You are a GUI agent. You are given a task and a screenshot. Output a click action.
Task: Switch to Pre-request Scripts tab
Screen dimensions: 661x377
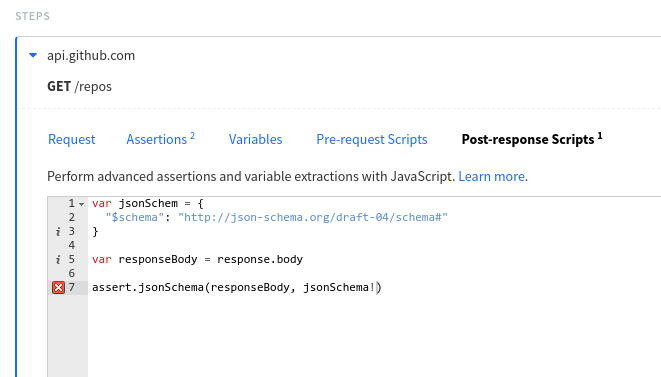(372, 140)
